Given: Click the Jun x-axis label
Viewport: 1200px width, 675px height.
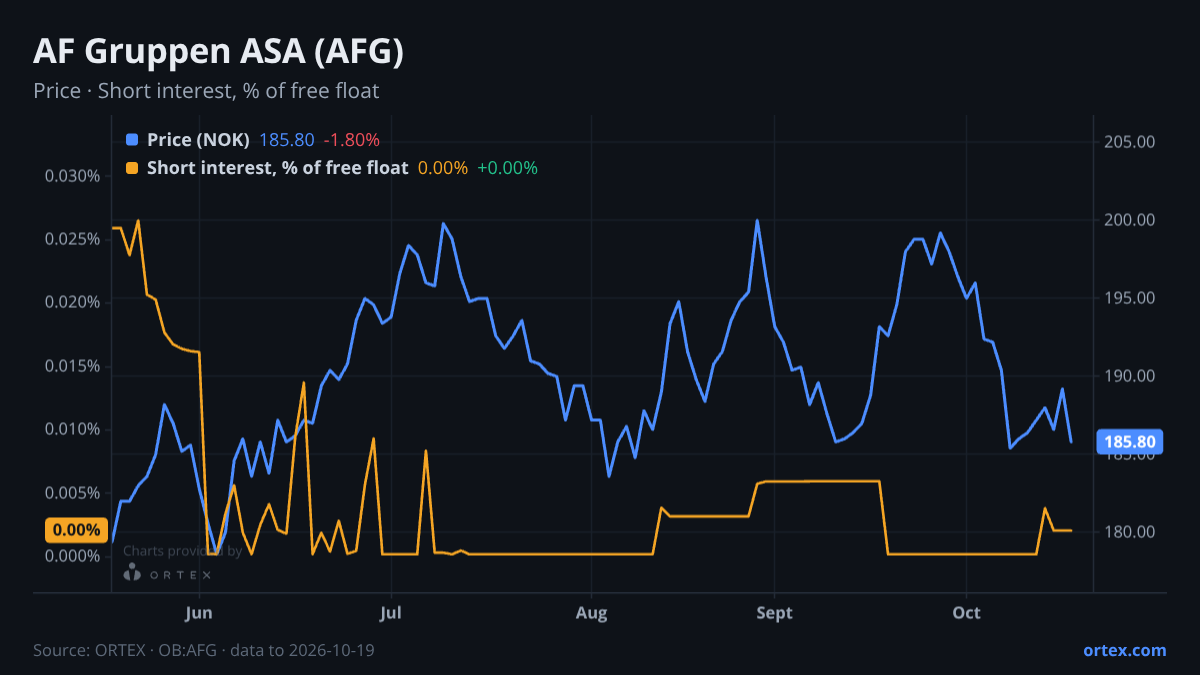Looking at the screenshot, I should coord(199,613).
